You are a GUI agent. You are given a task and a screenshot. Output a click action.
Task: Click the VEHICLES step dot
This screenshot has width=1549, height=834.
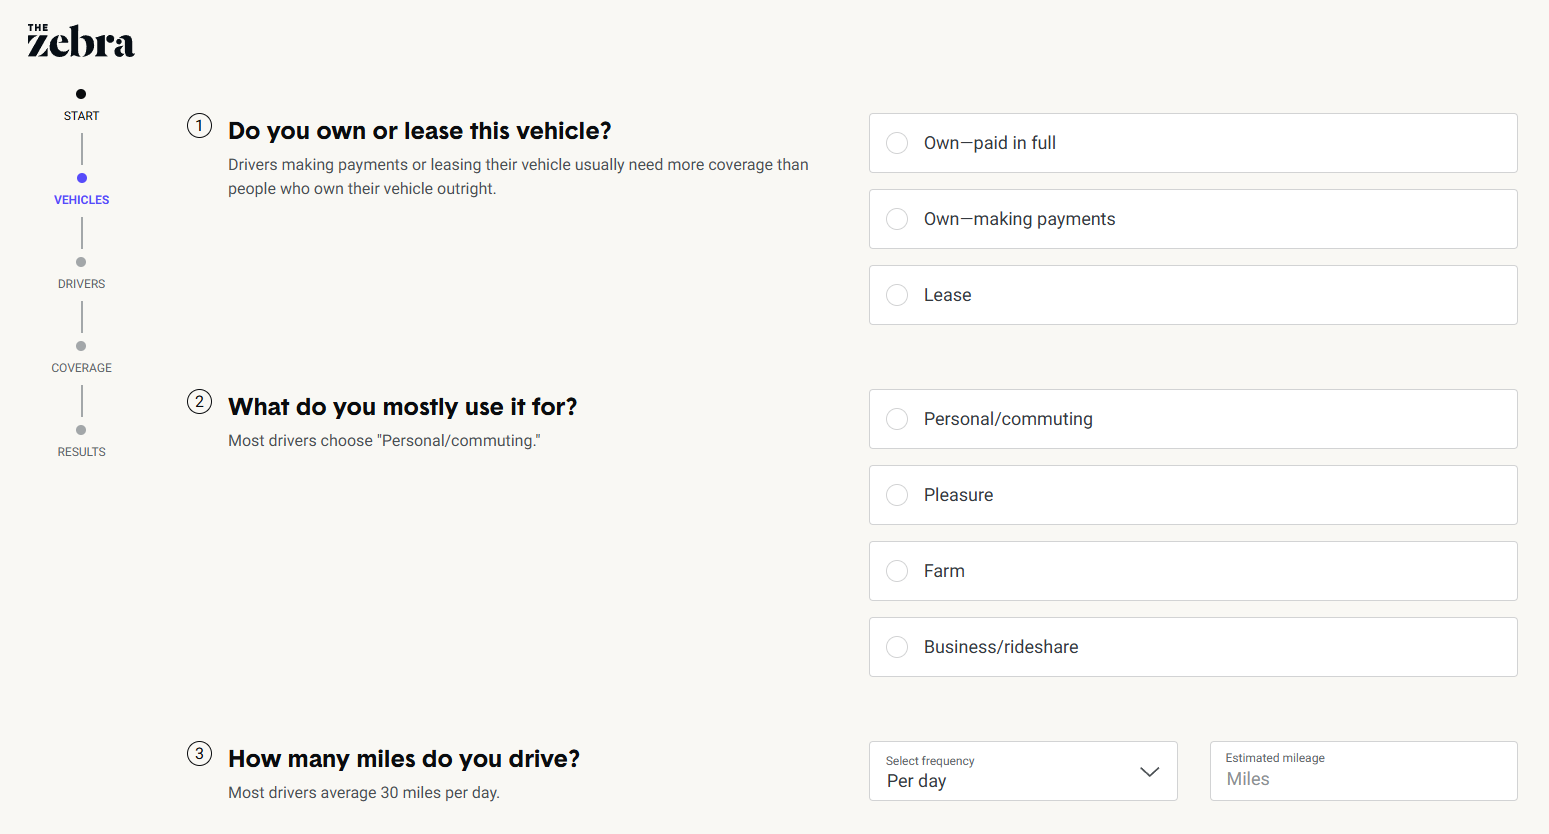(82, 178)
